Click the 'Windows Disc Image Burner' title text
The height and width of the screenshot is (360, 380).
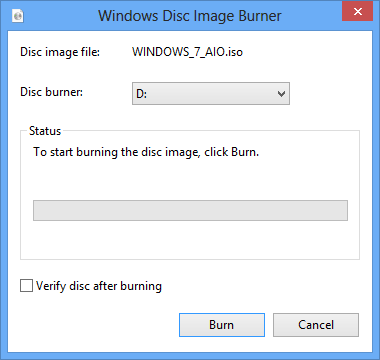point(190,16)
